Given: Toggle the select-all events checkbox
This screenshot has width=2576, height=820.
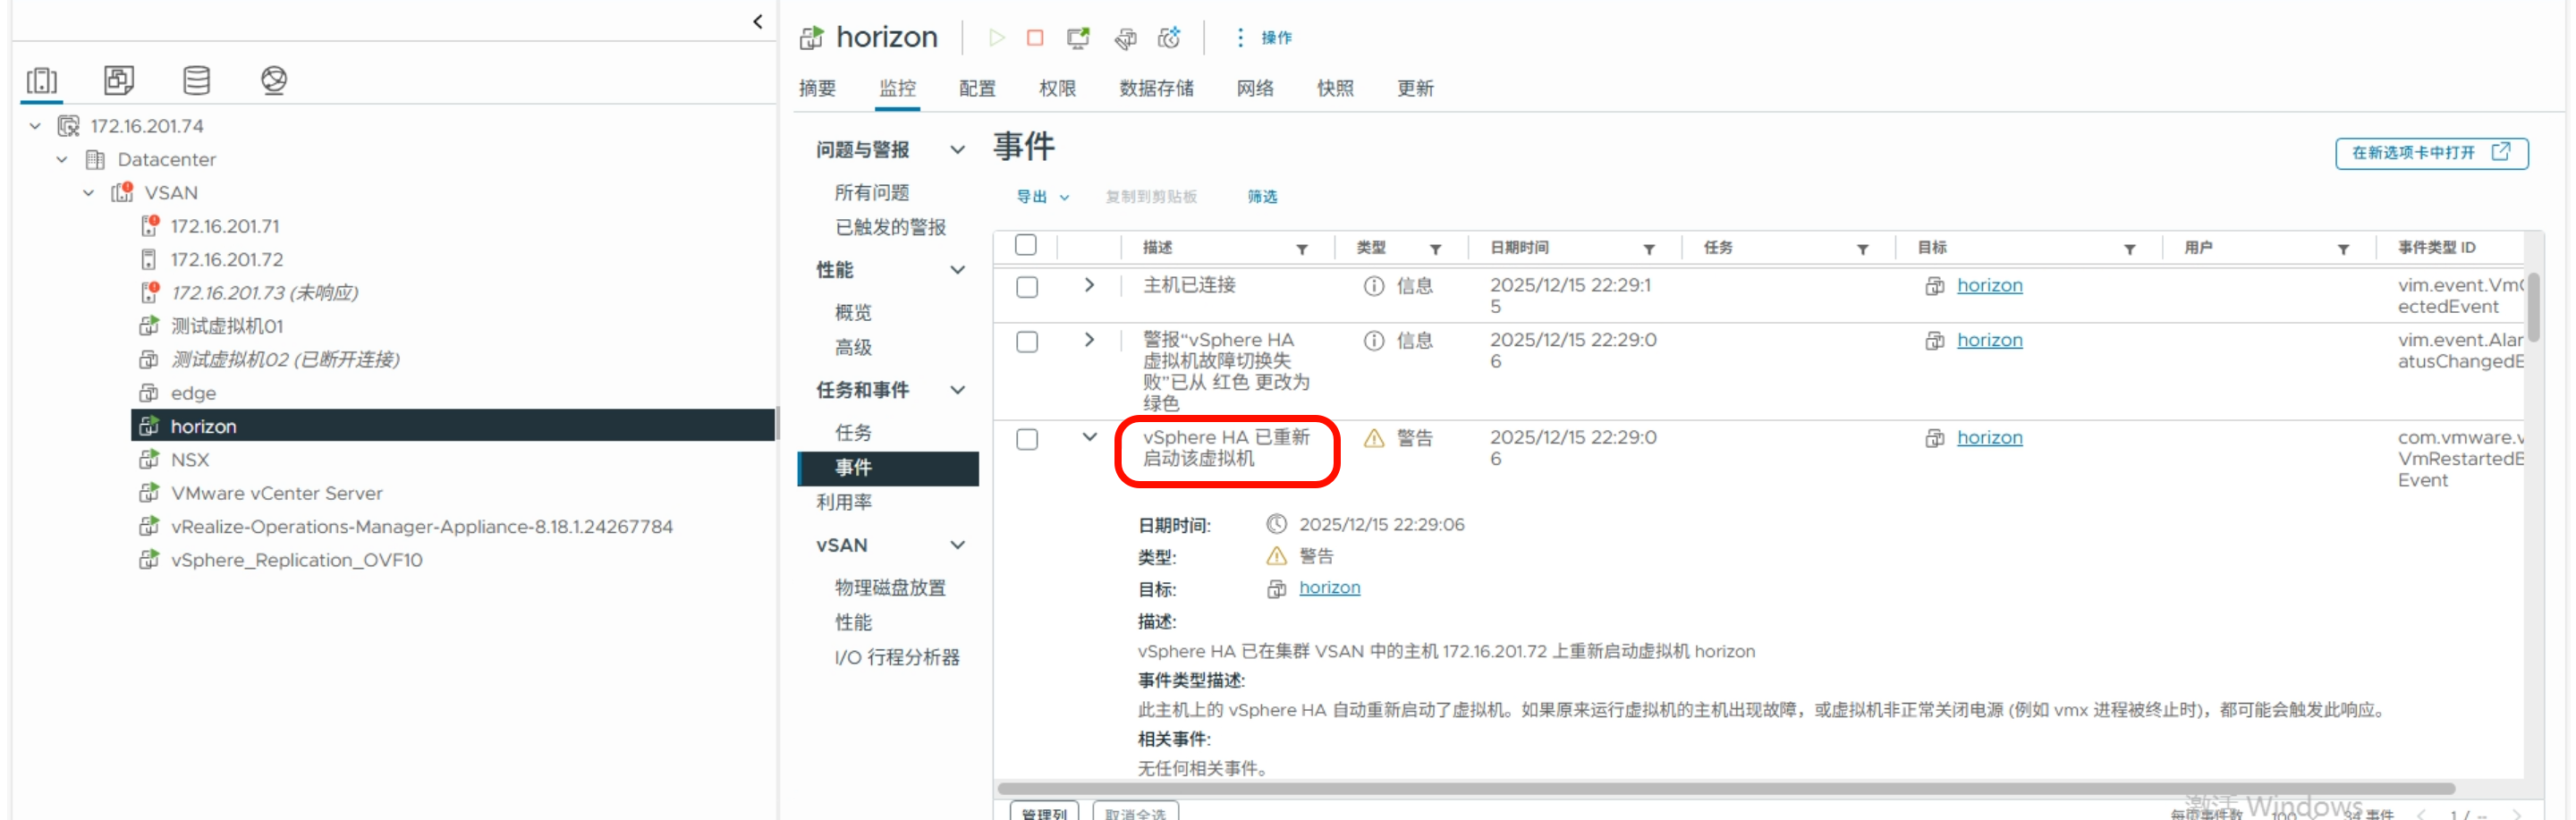Looking at the screenshot, I should [1026, 245].
